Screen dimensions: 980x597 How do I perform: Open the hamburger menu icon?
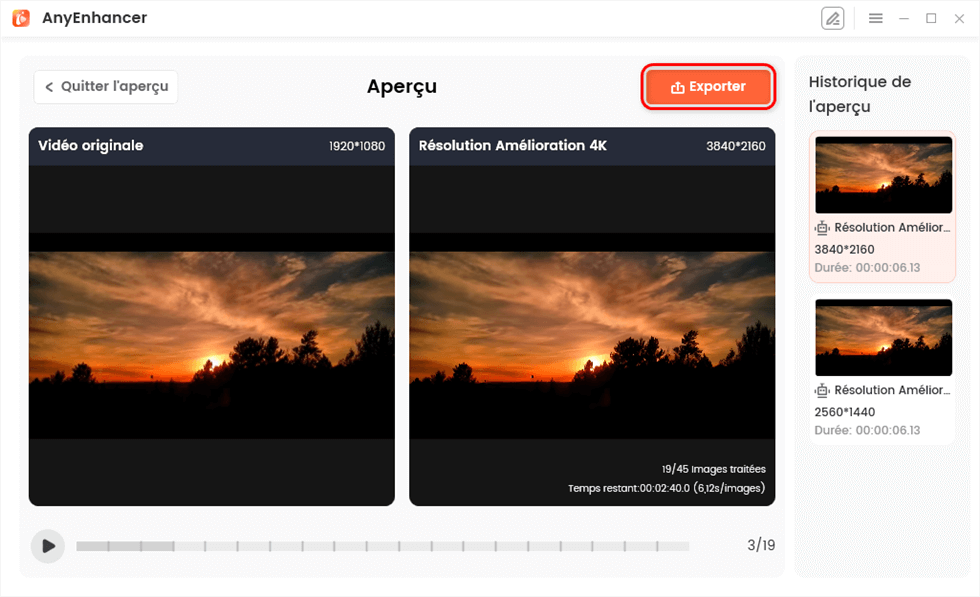click(x=876, y=19)
